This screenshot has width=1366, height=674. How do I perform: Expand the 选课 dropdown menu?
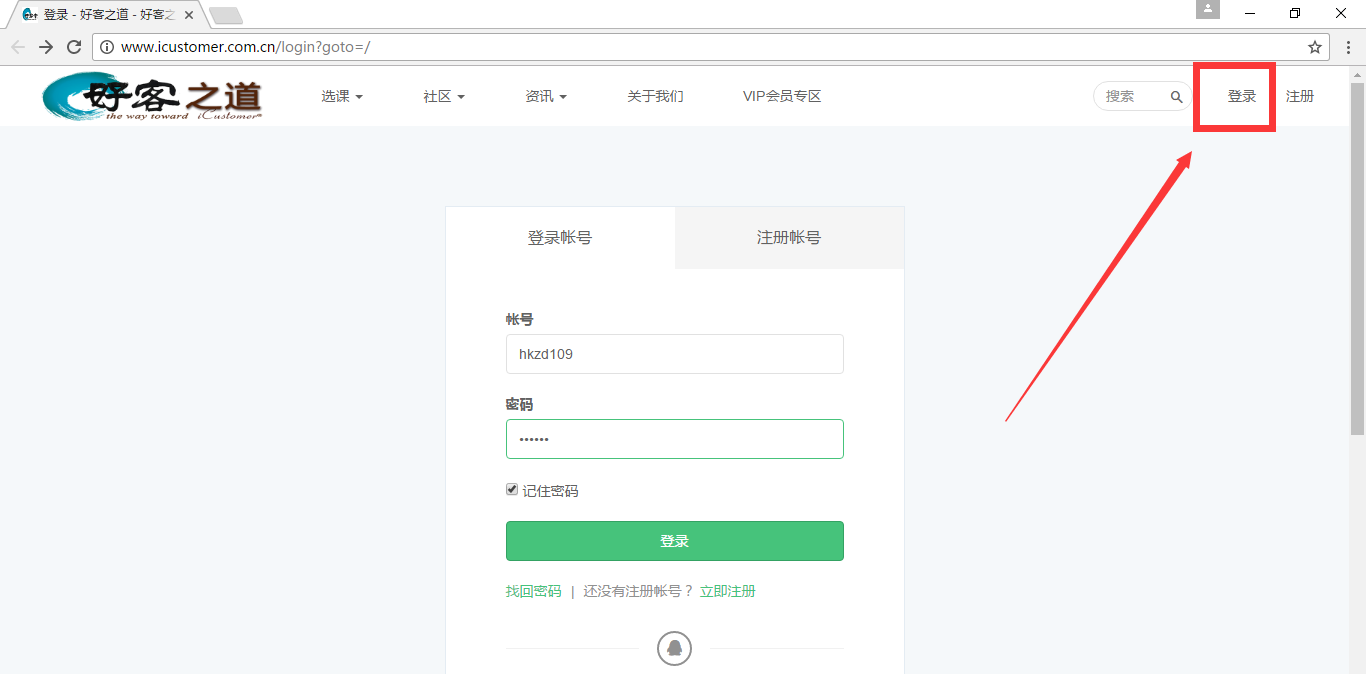(341, 97)
